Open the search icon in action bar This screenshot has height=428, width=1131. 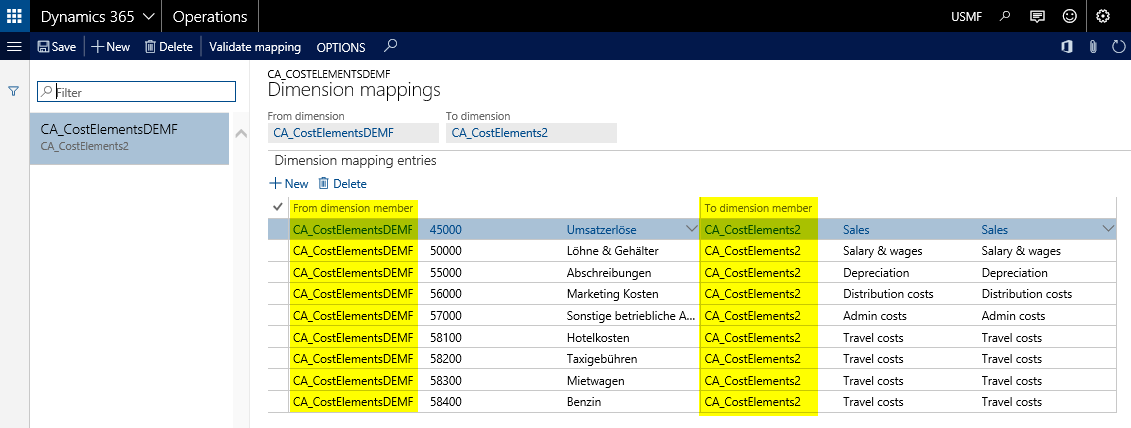(x=391, y=46)
